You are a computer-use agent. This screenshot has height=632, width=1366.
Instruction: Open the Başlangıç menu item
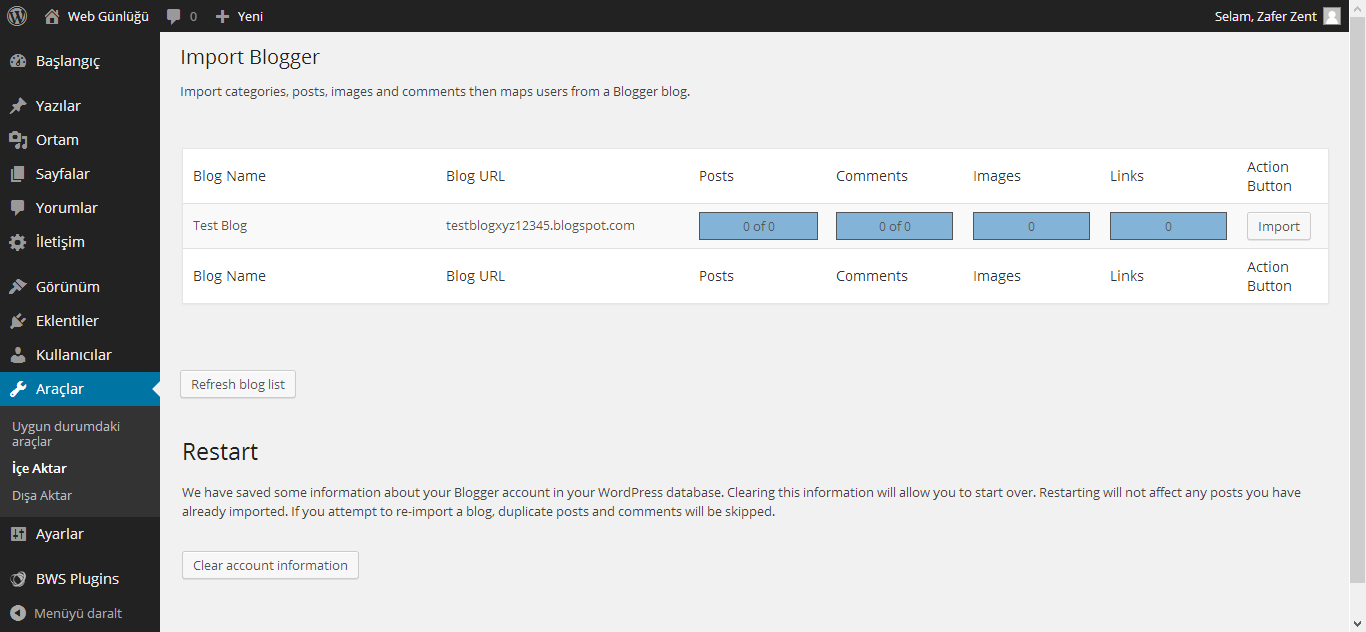point(80,61)
